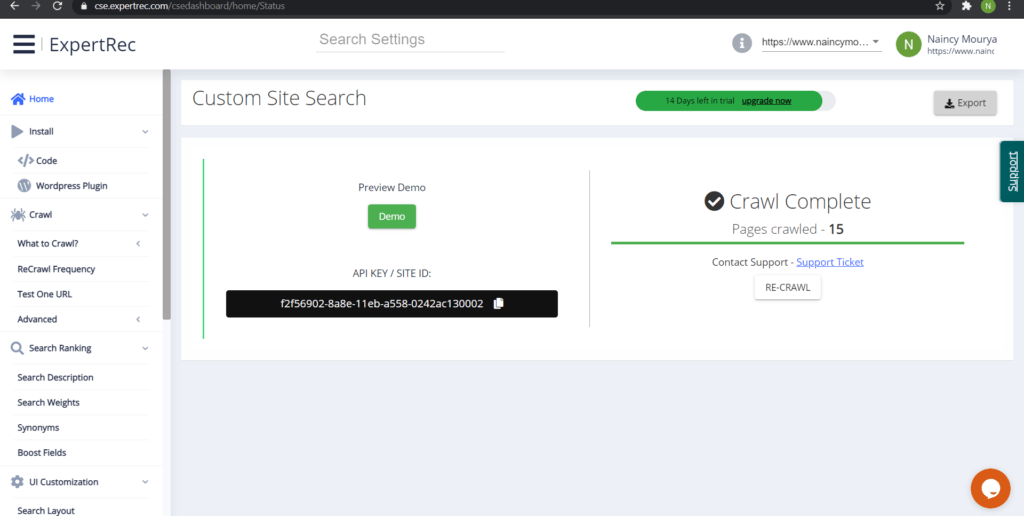Screen dimensions: 1024x516
Task: Click the Home house icon
Action: pyautogui.click(x=18, y=99)
